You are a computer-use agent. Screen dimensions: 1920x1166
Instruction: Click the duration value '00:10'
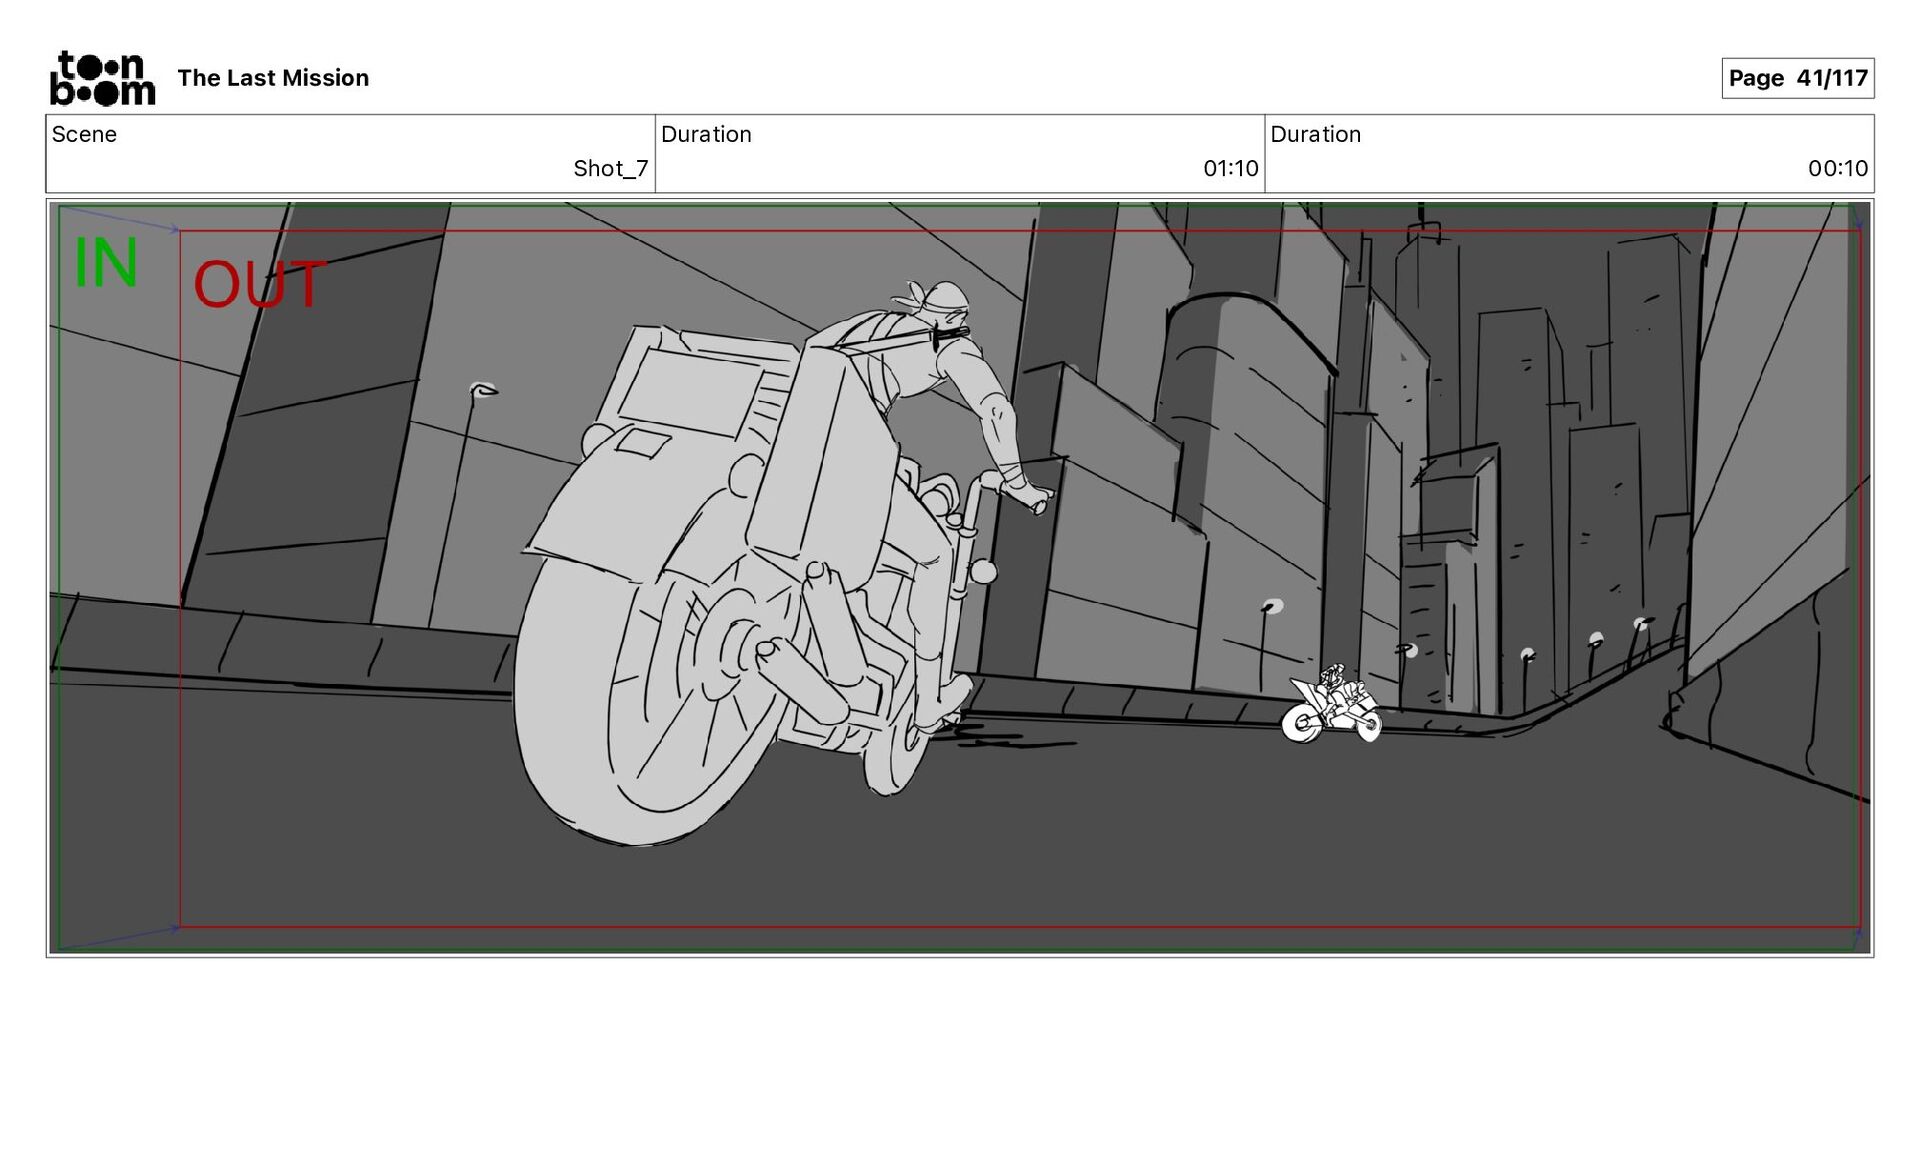click(x=1837, y=168)
